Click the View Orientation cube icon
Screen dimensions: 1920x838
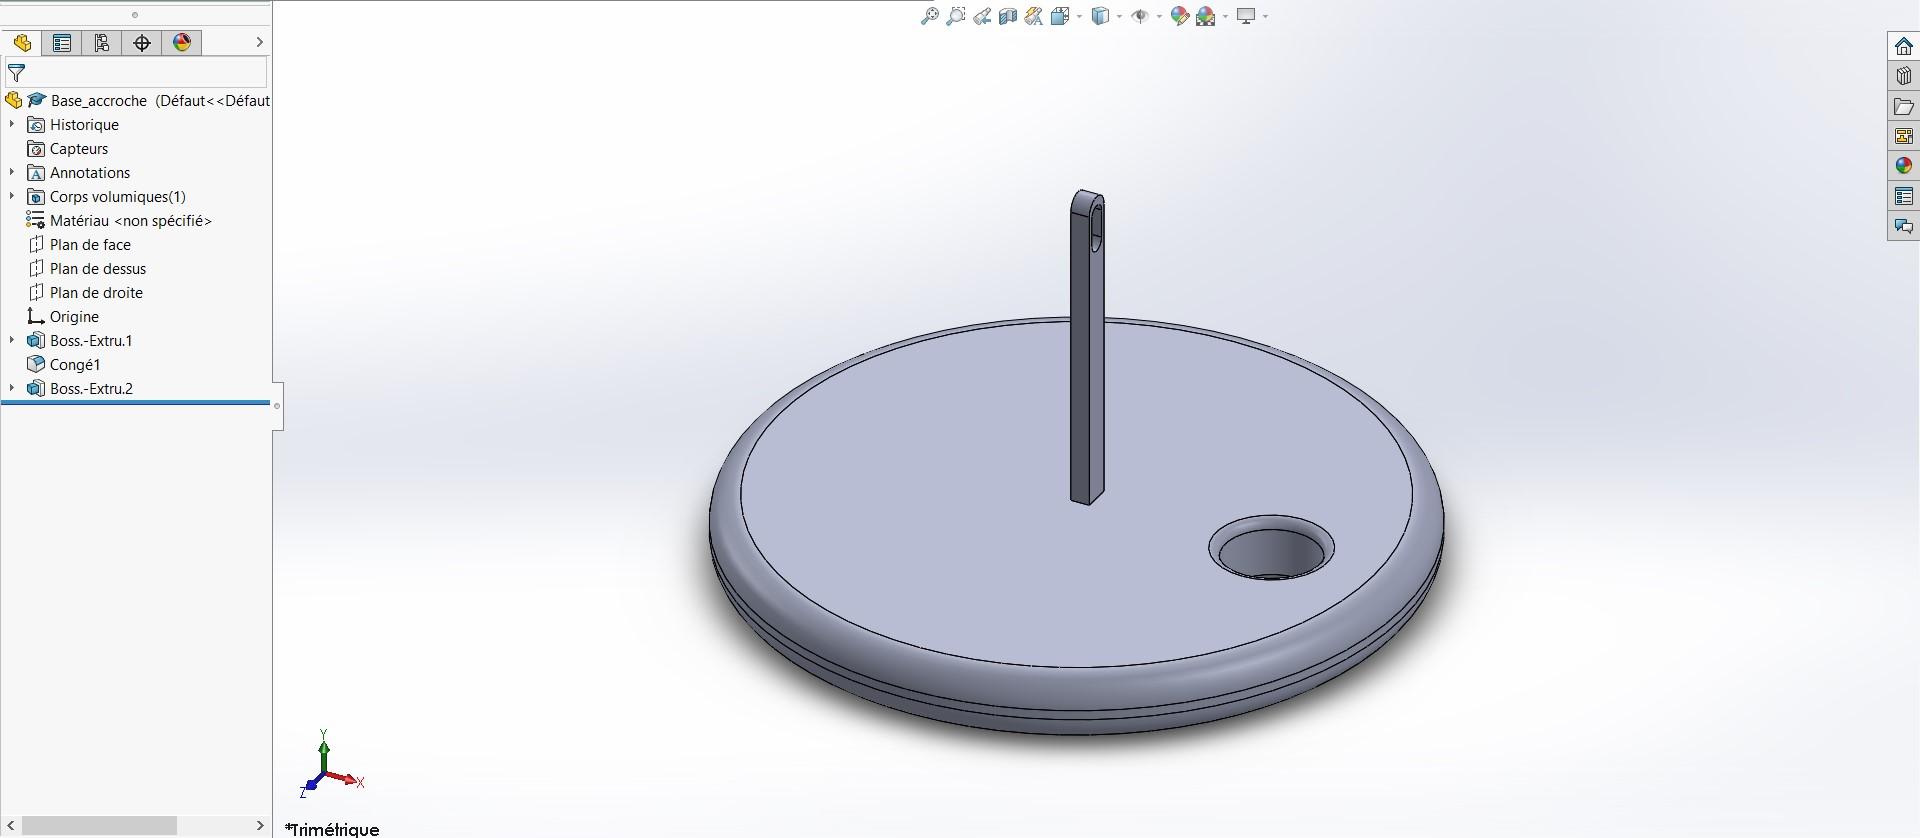point(1060,16)
